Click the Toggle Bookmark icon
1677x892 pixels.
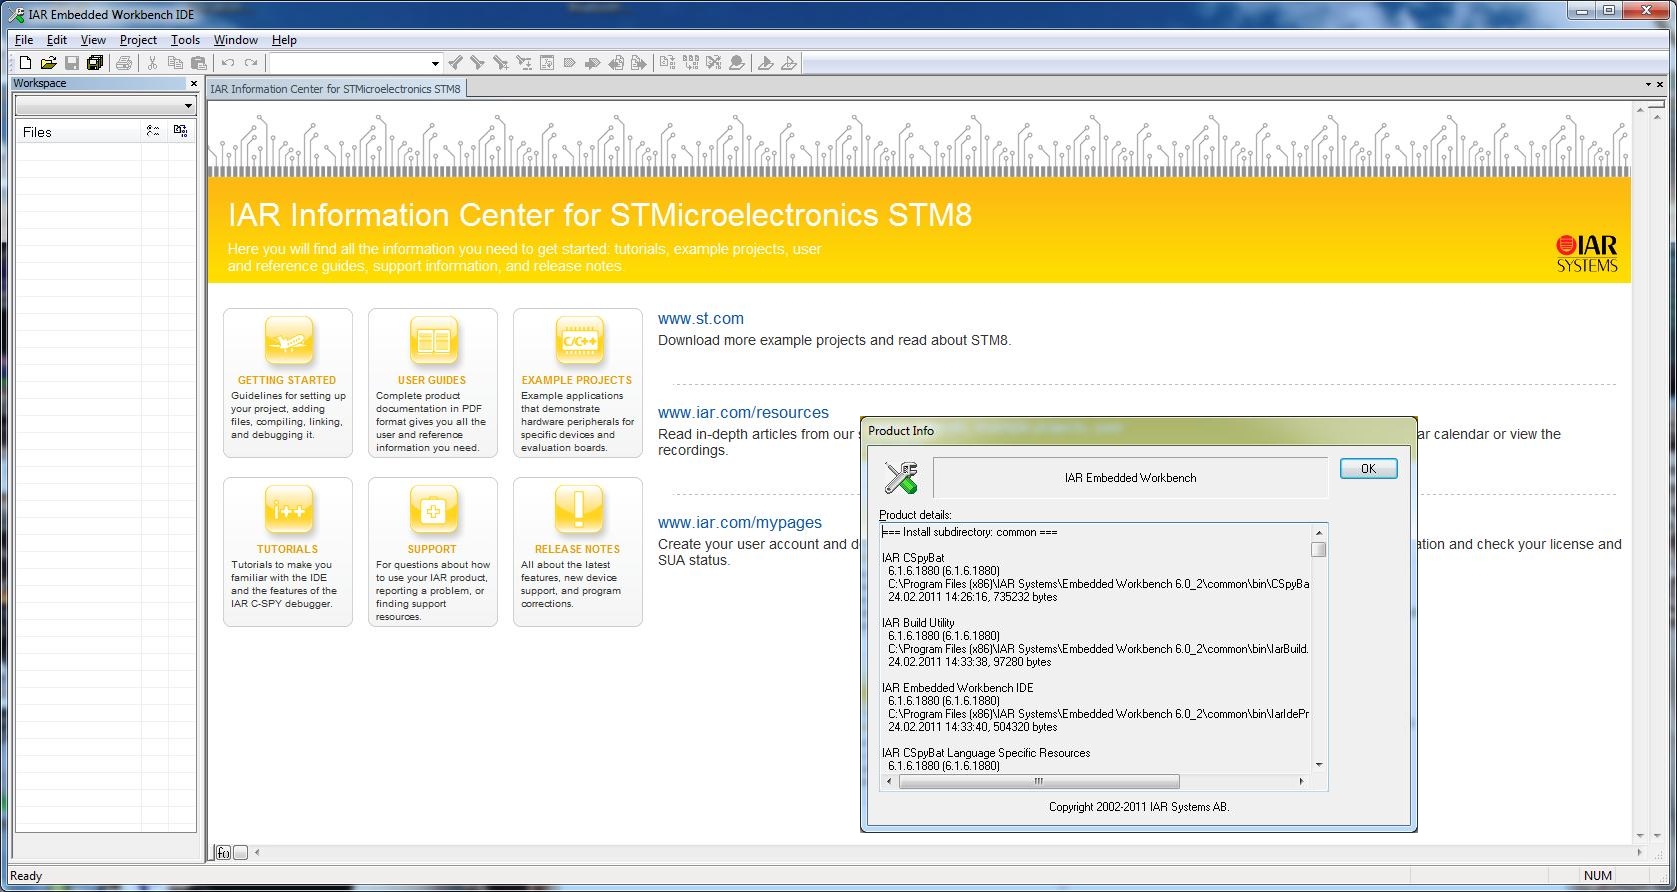click(x=569, y=63)
